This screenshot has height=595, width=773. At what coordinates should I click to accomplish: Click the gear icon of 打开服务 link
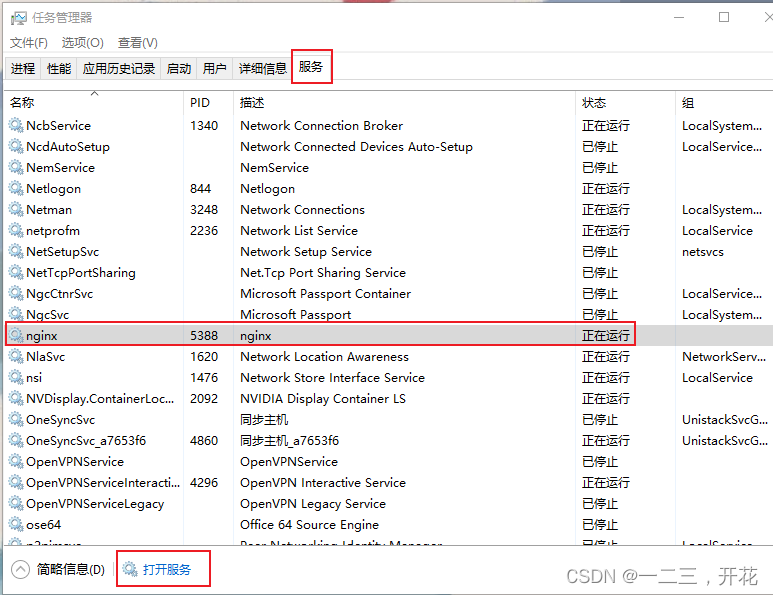130,569
